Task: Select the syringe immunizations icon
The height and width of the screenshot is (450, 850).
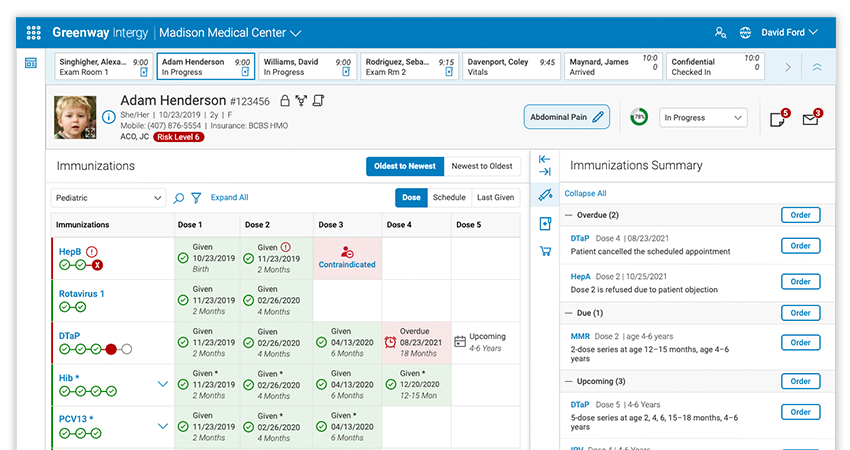Action: [x=545, y=194]
